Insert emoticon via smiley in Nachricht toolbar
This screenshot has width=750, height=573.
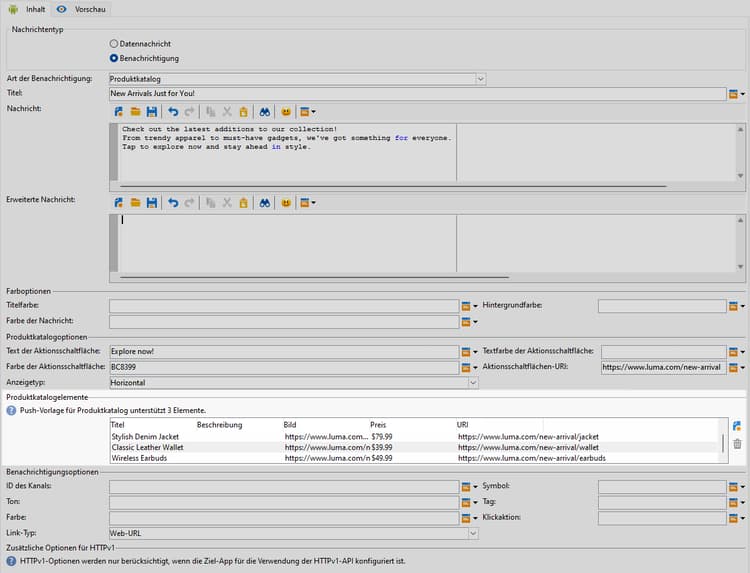(x=286, y=112)
